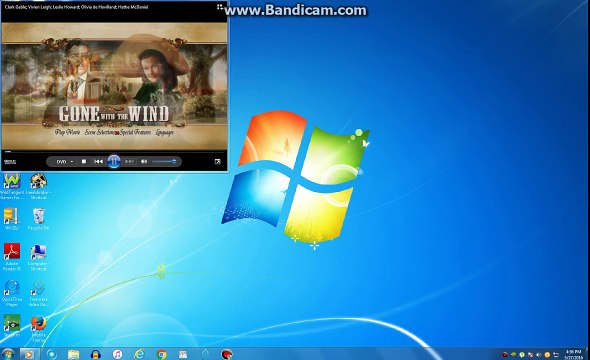590x360 pixels.
Task: Open the network status tray icon
Action: 556,355
